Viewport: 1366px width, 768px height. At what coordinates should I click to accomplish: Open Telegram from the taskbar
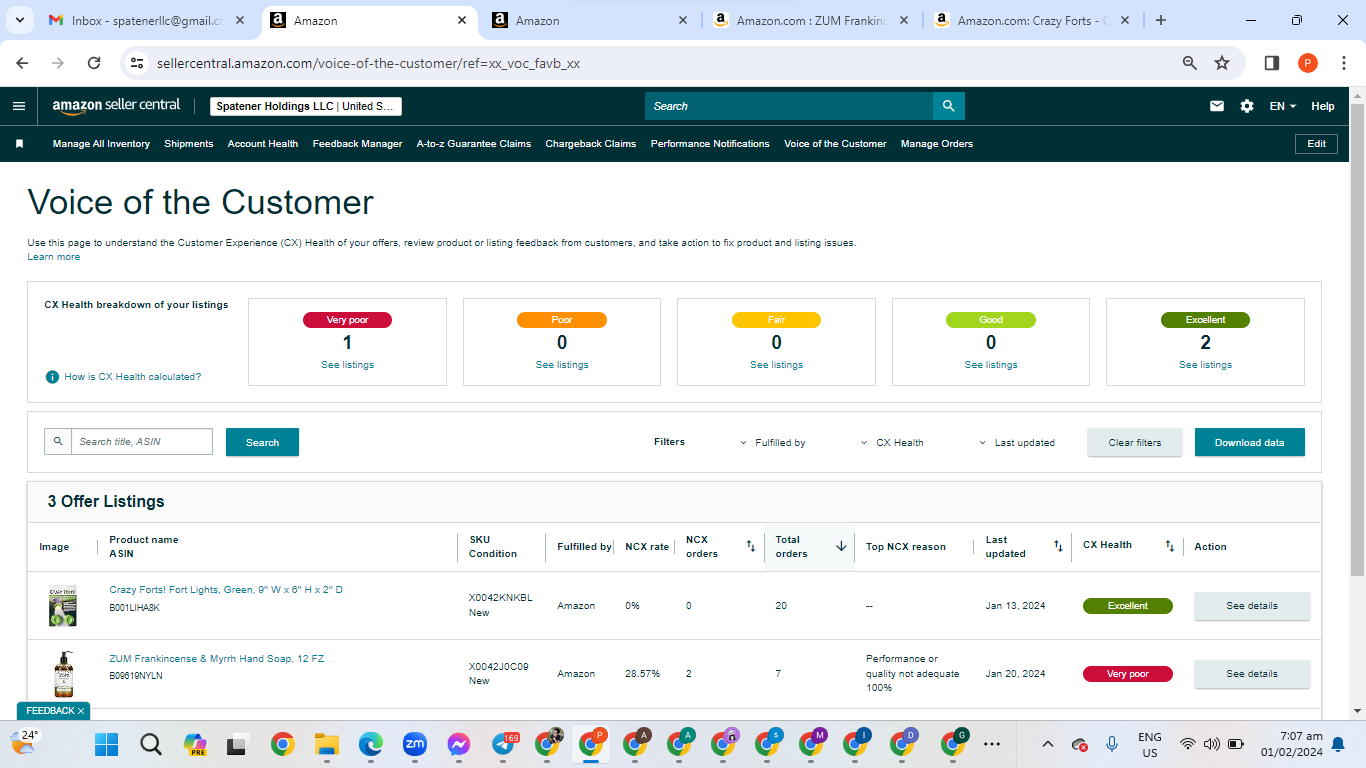(504, 744)
